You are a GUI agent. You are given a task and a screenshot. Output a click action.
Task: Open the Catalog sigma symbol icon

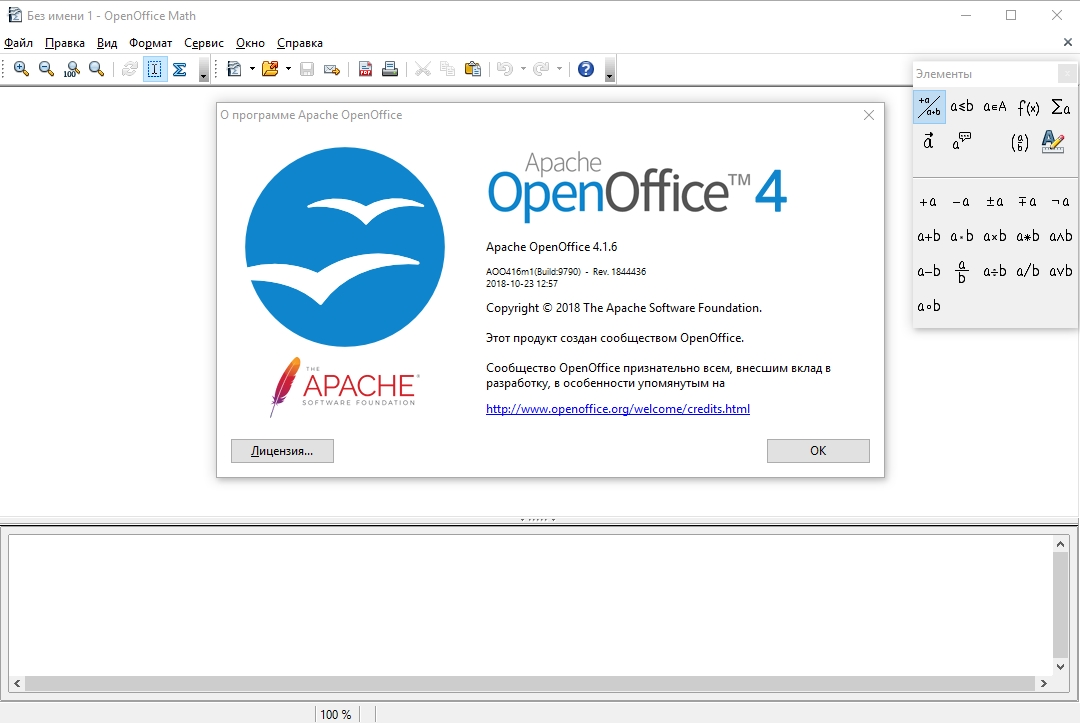click(x=180, y=69)
